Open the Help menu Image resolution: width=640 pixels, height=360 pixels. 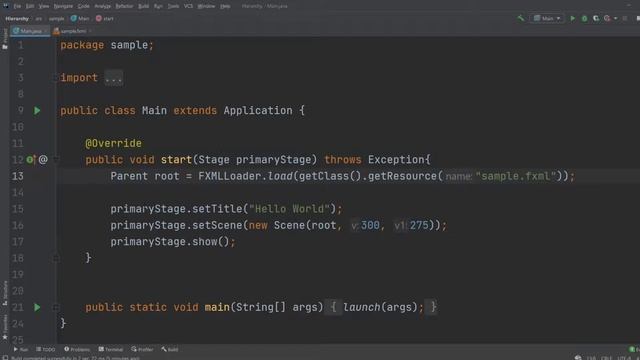pos(225,6)
